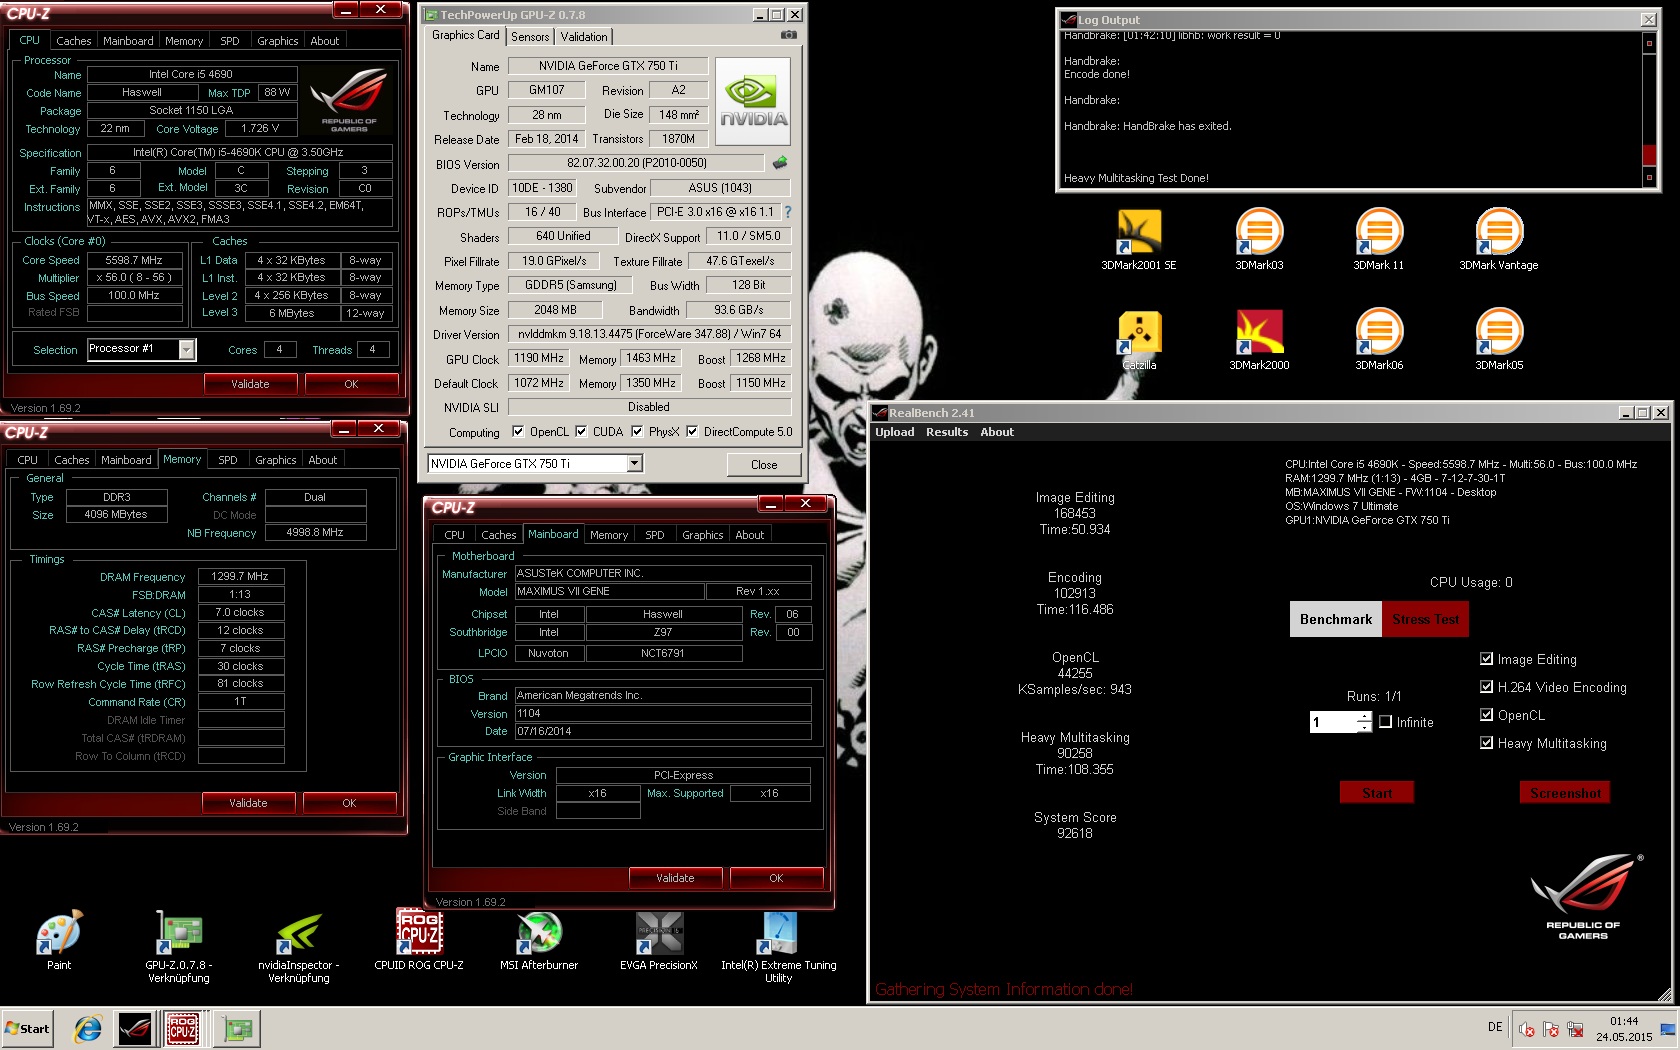Image resolution: width=1680 pixels, height=1050 pixels.
Task: Switch to the CPU-Z taskbar item
Action: click(183, 1028)
